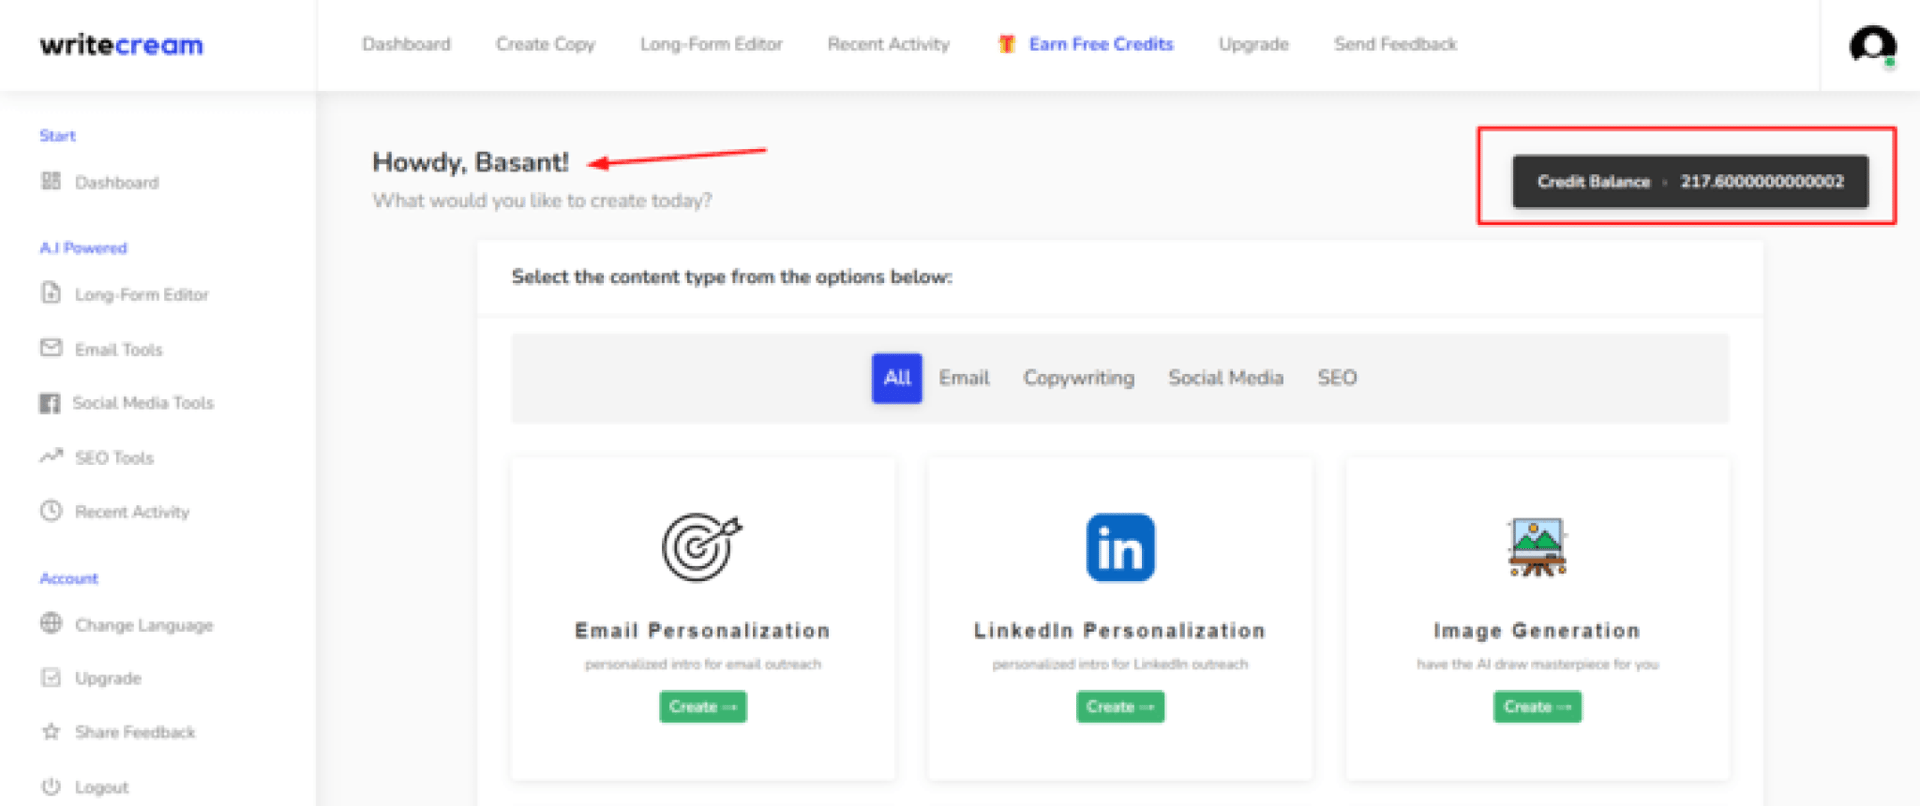Open Email Tools from the sidebar

tap(118, 349)
